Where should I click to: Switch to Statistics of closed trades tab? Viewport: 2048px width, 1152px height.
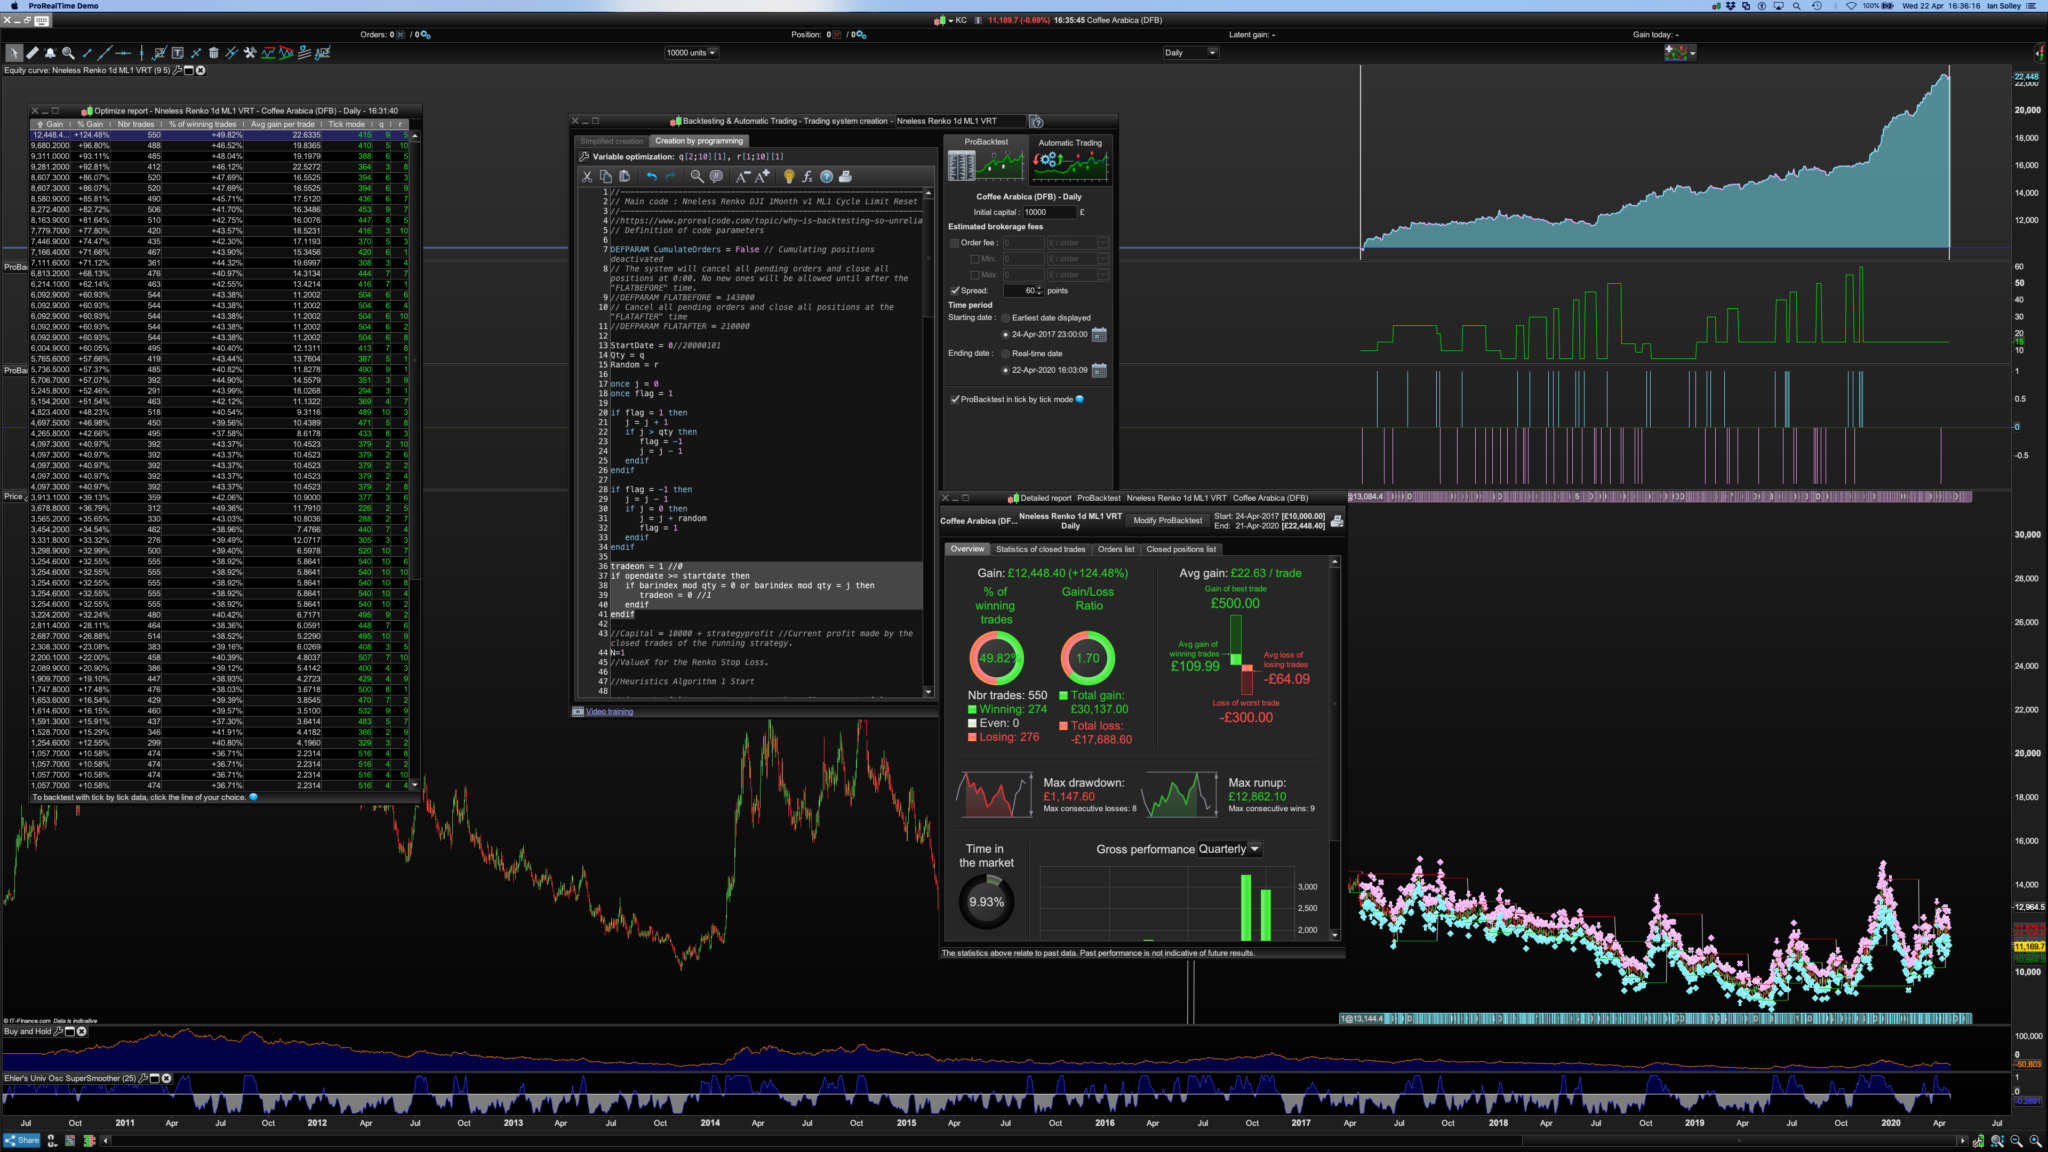pos(1040,549)
